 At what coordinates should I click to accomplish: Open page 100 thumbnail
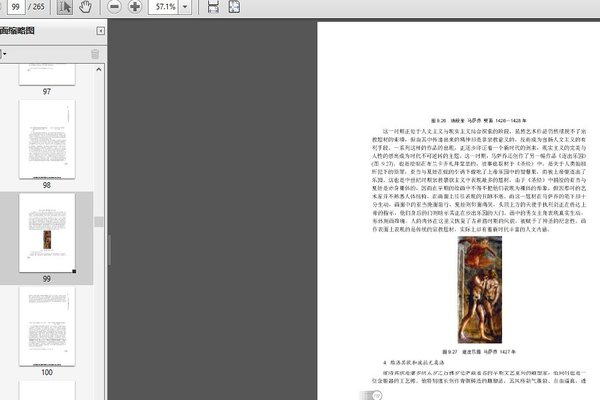pos(47,327)
